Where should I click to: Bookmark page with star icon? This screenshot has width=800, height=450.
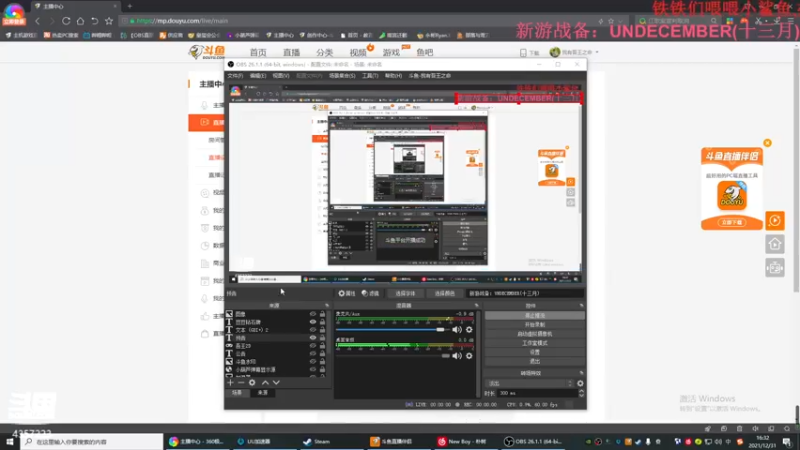tap(109, 21)
